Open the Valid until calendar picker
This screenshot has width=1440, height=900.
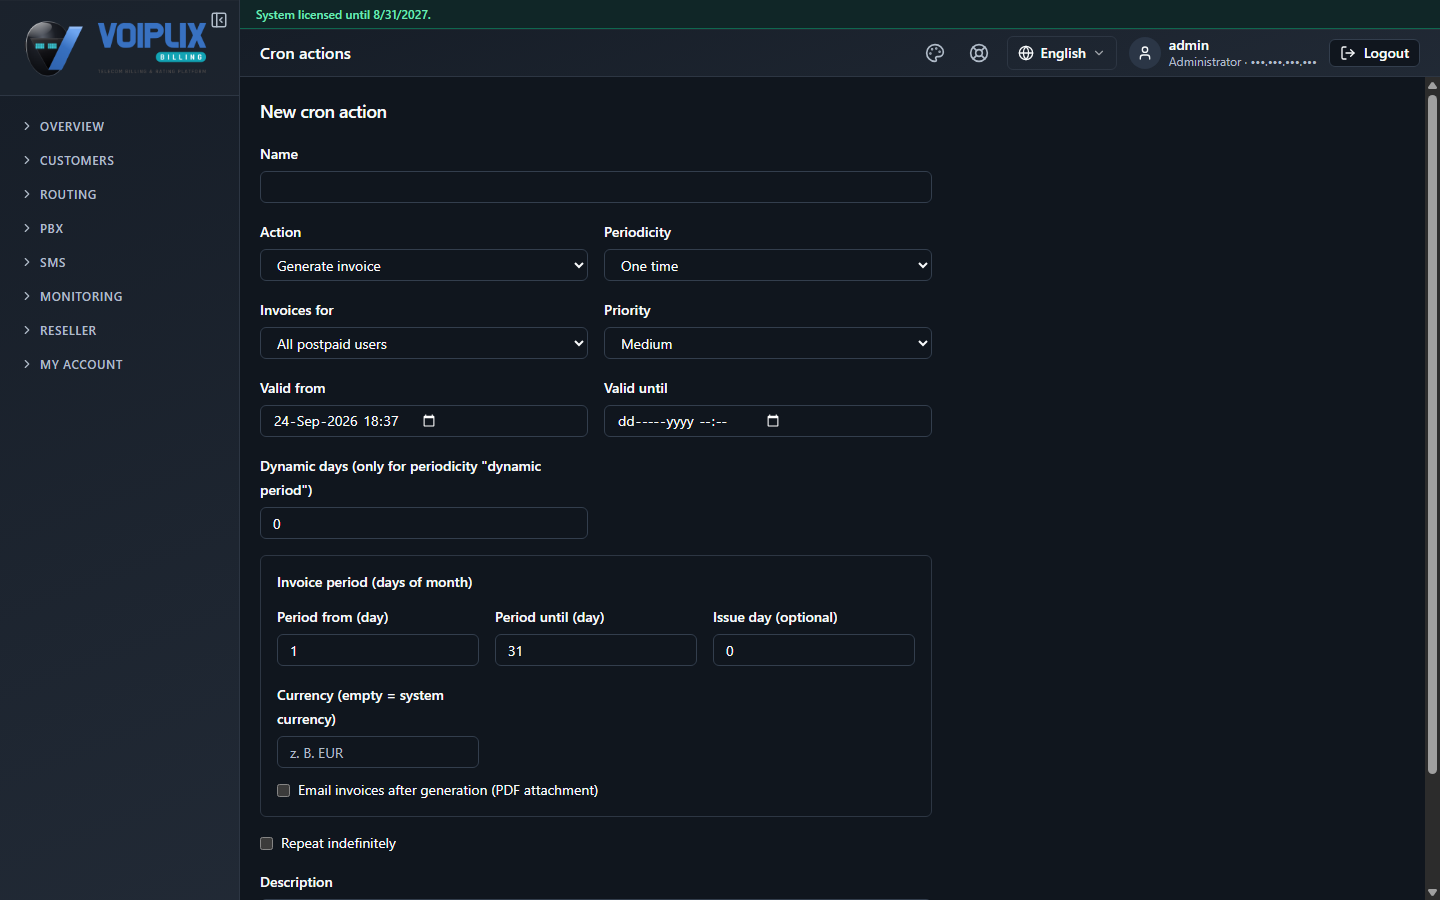773,421
